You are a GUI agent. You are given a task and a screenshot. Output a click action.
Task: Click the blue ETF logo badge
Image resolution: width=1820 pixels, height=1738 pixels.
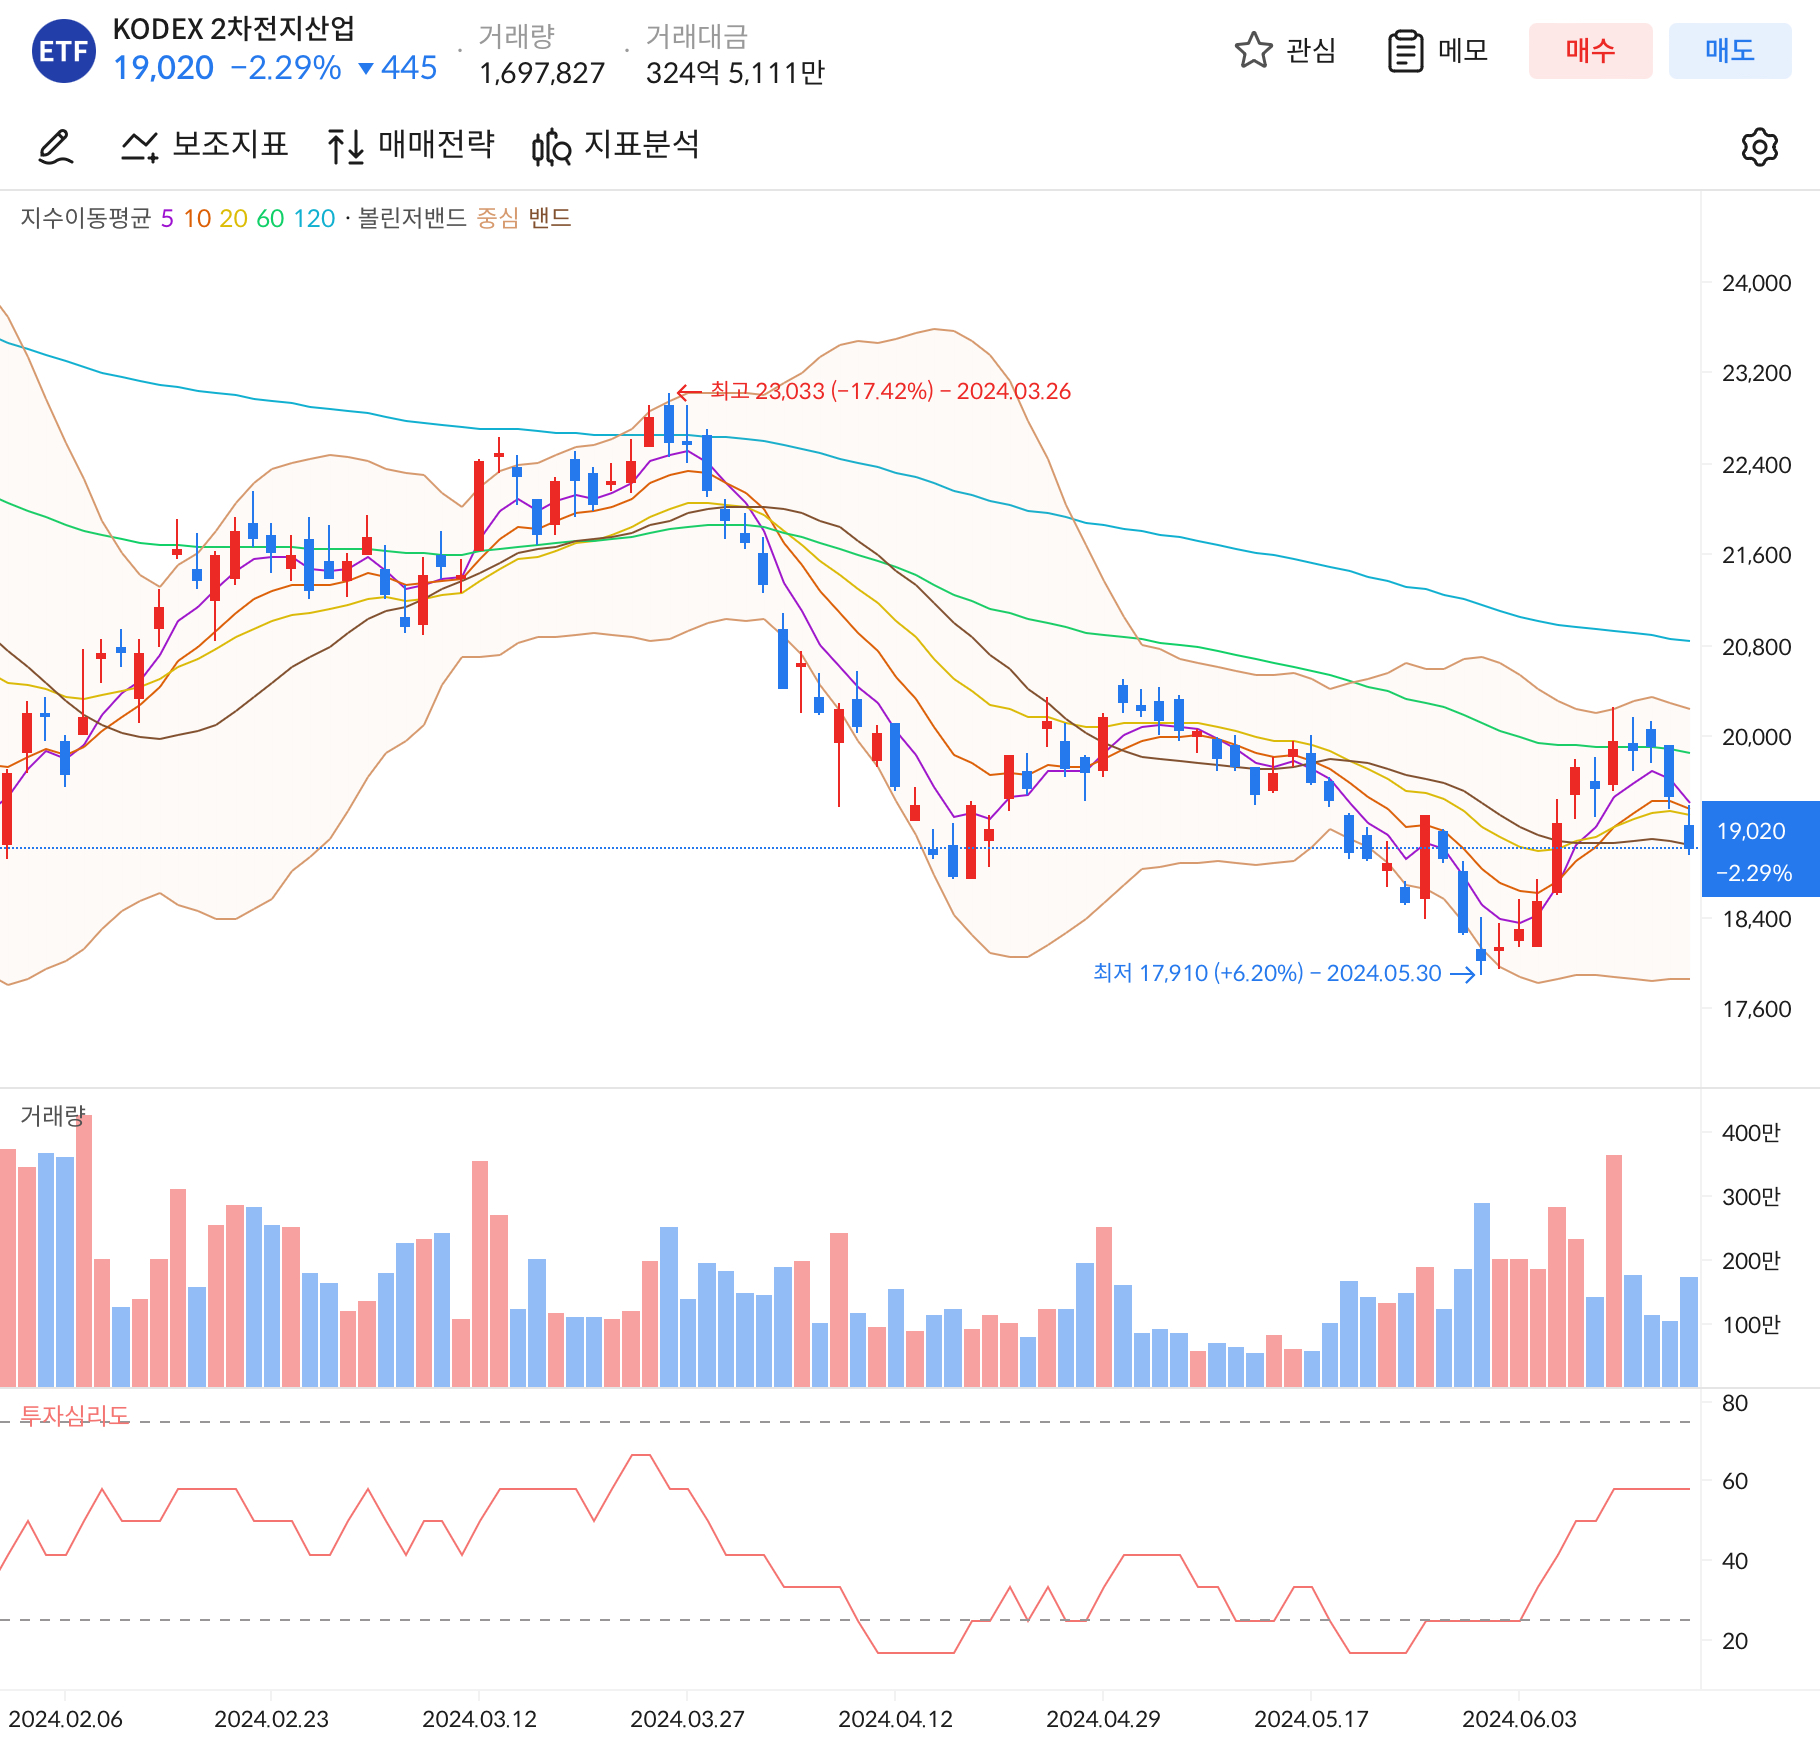[64, 51]
